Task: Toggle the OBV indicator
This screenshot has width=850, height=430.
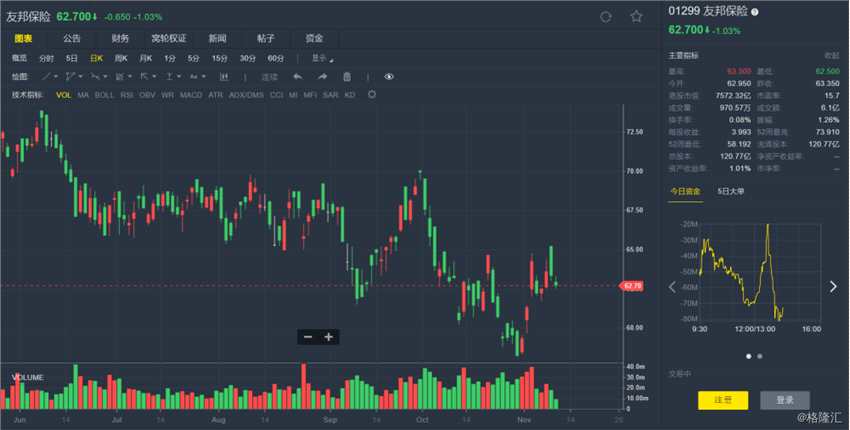Action: [147, 95]
